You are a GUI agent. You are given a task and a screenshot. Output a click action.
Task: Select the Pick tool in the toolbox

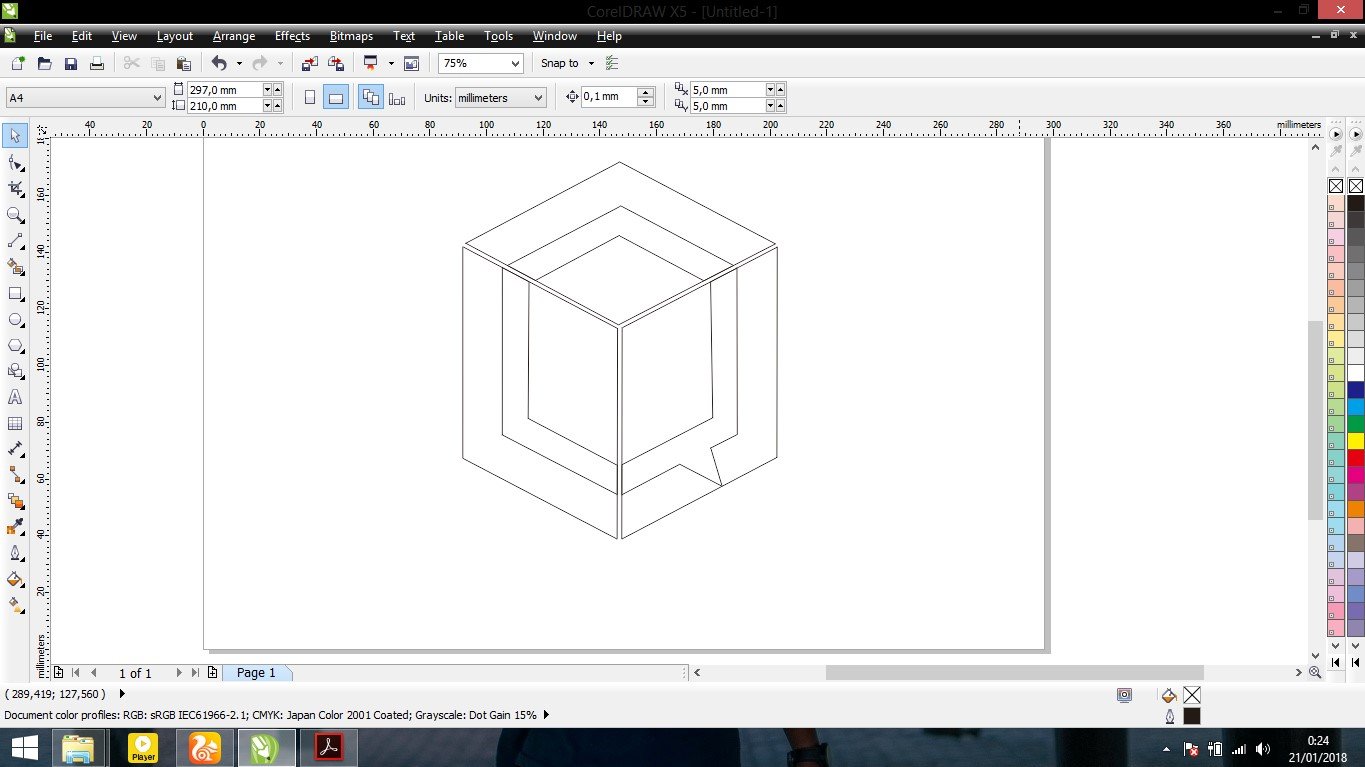pos(16,136)
